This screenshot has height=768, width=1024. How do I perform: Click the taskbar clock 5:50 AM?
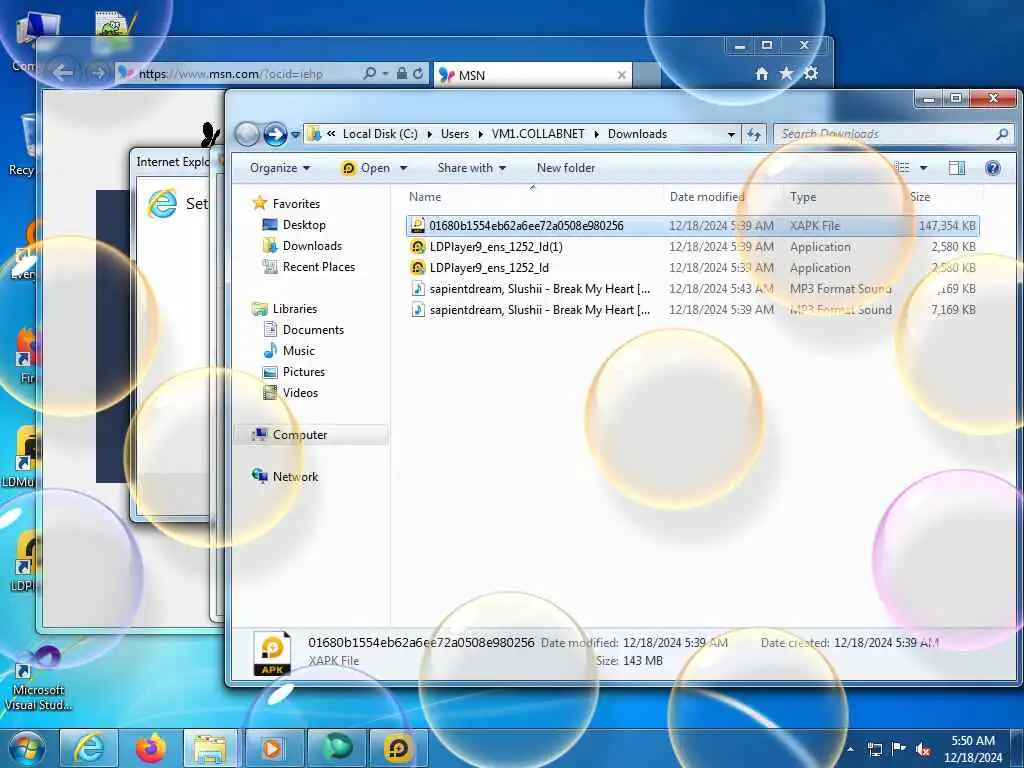coord(973,748)
